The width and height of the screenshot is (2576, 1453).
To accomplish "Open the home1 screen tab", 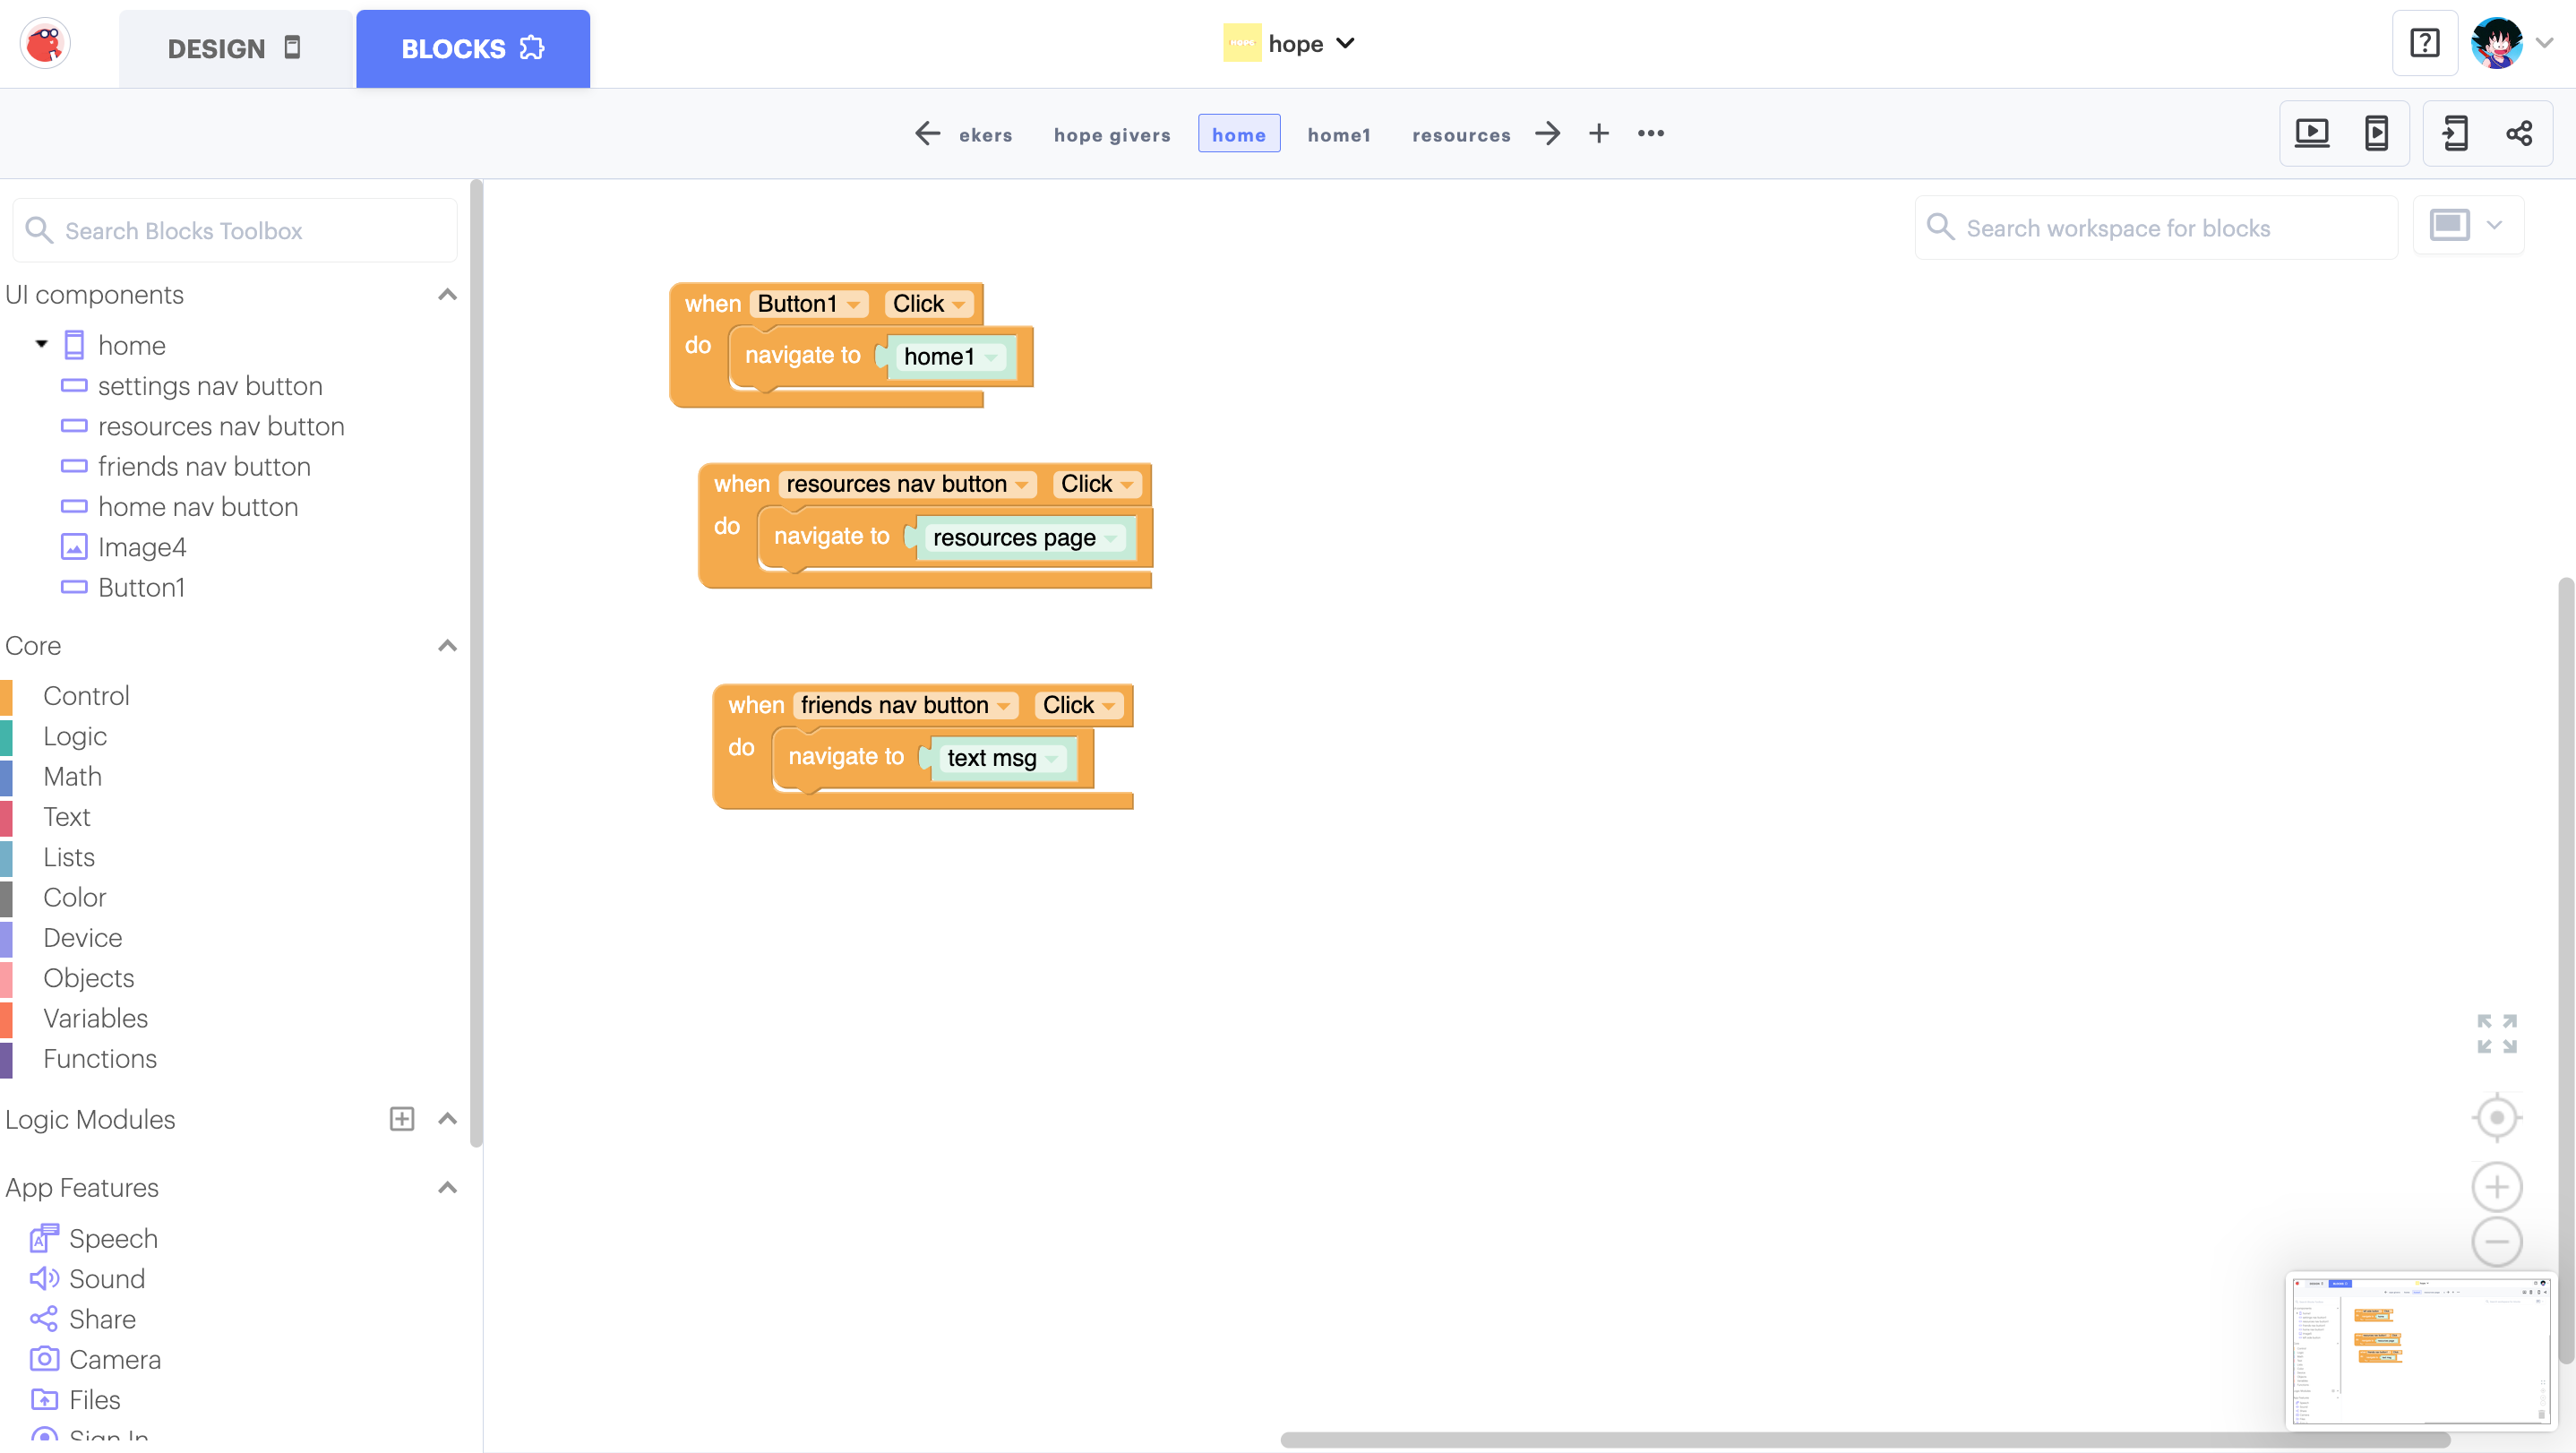I will 1338,134.
